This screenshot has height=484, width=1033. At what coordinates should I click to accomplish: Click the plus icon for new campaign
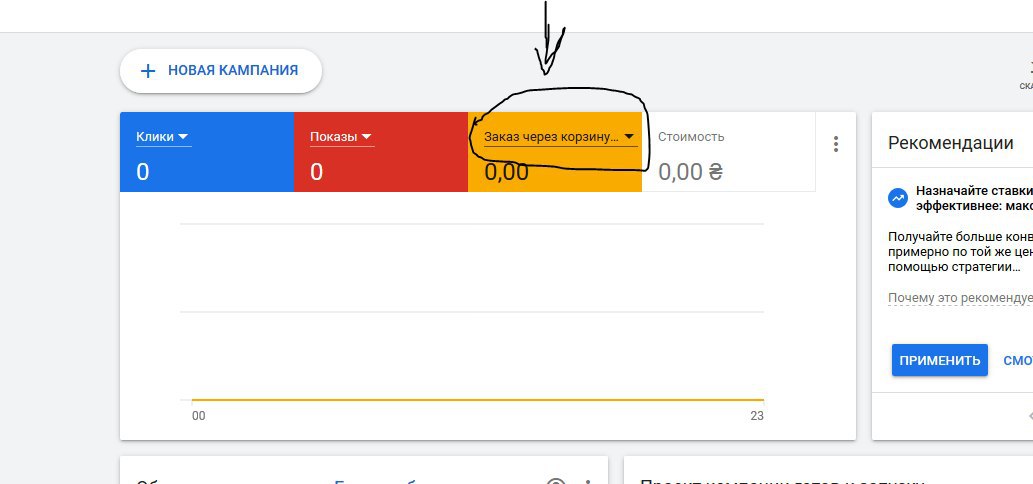coord(148,70)
